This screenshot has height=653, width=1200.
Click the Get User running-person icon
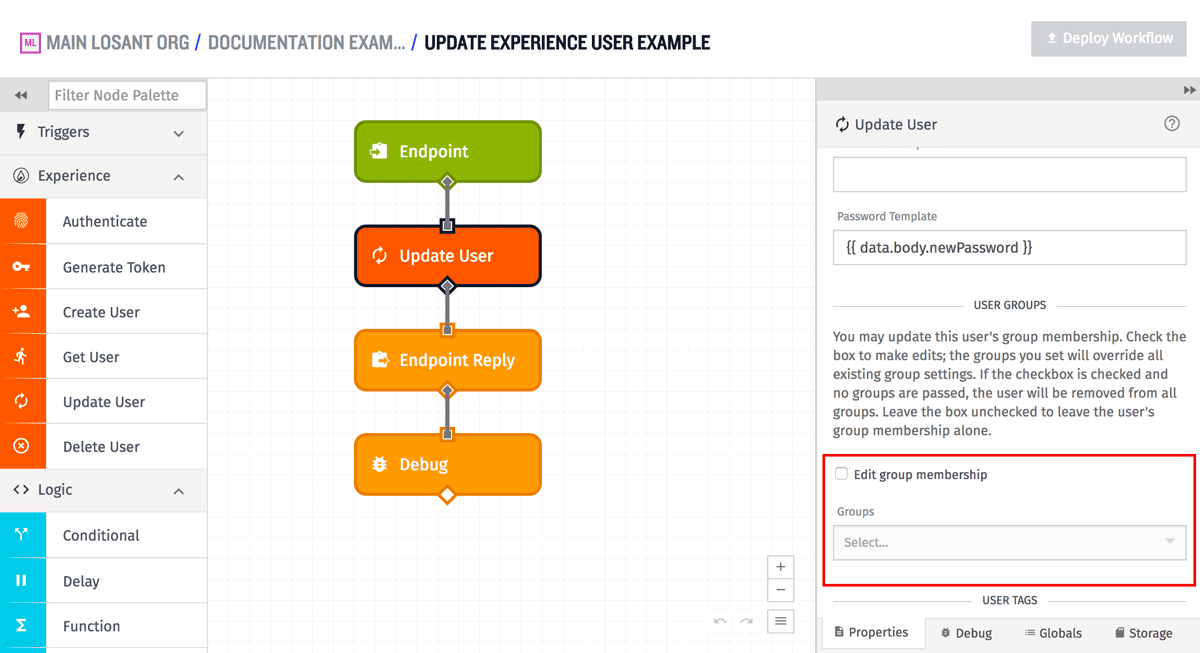coord(22,357)
